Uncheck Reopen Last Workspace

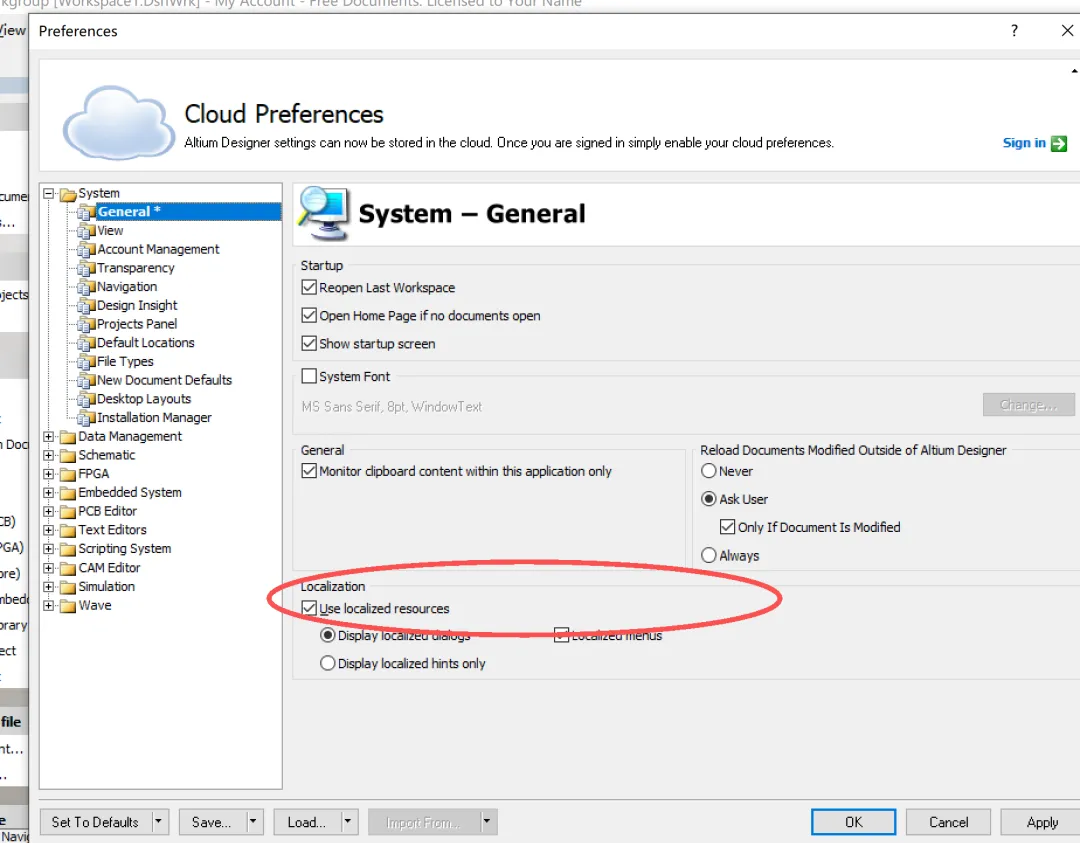(309, 287)
